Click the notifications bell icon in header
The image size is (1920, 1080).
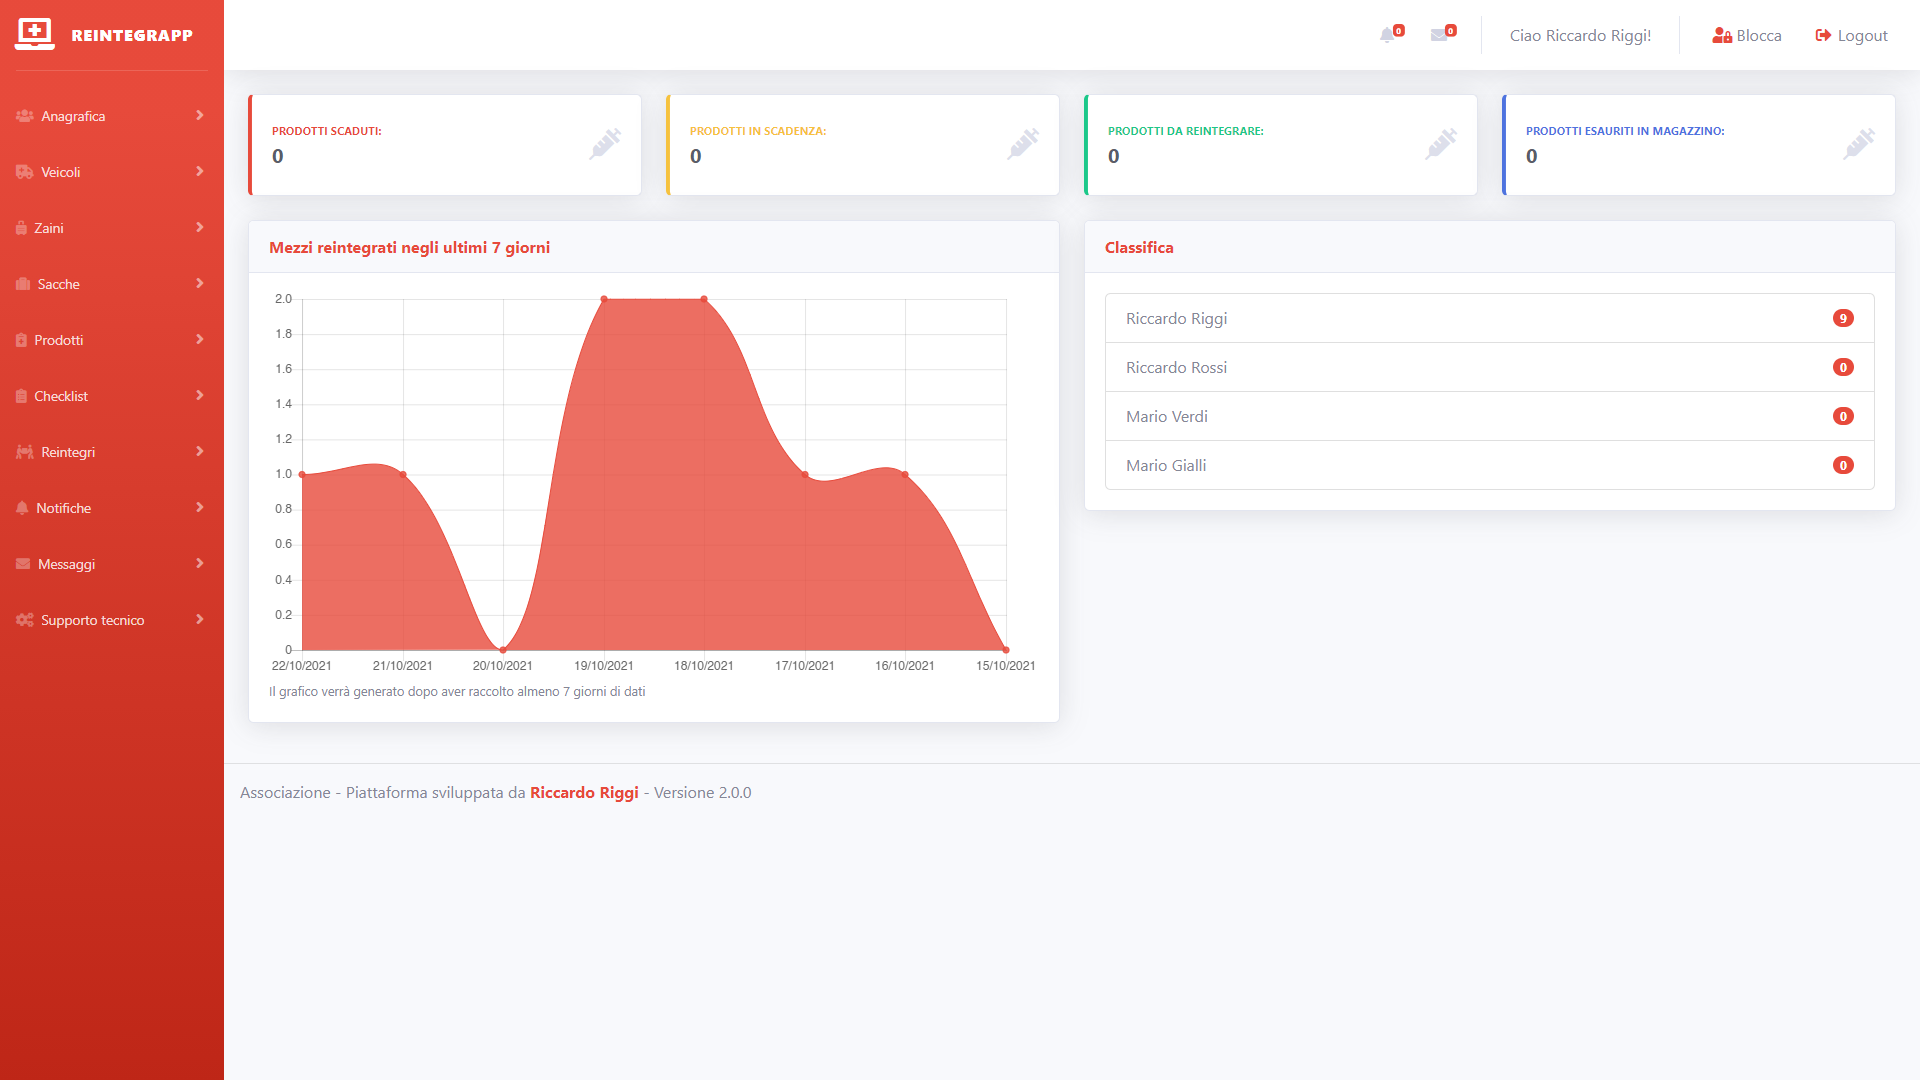coord(1388,35)
